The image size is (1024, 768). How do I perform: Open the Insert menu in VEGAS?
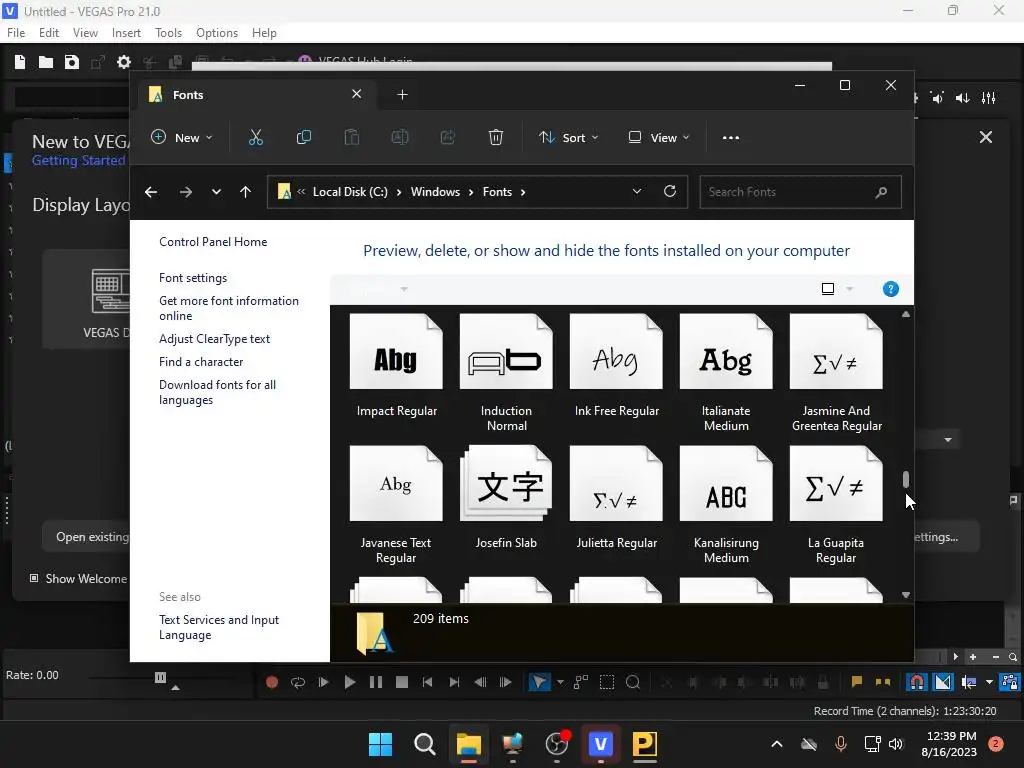126,33
